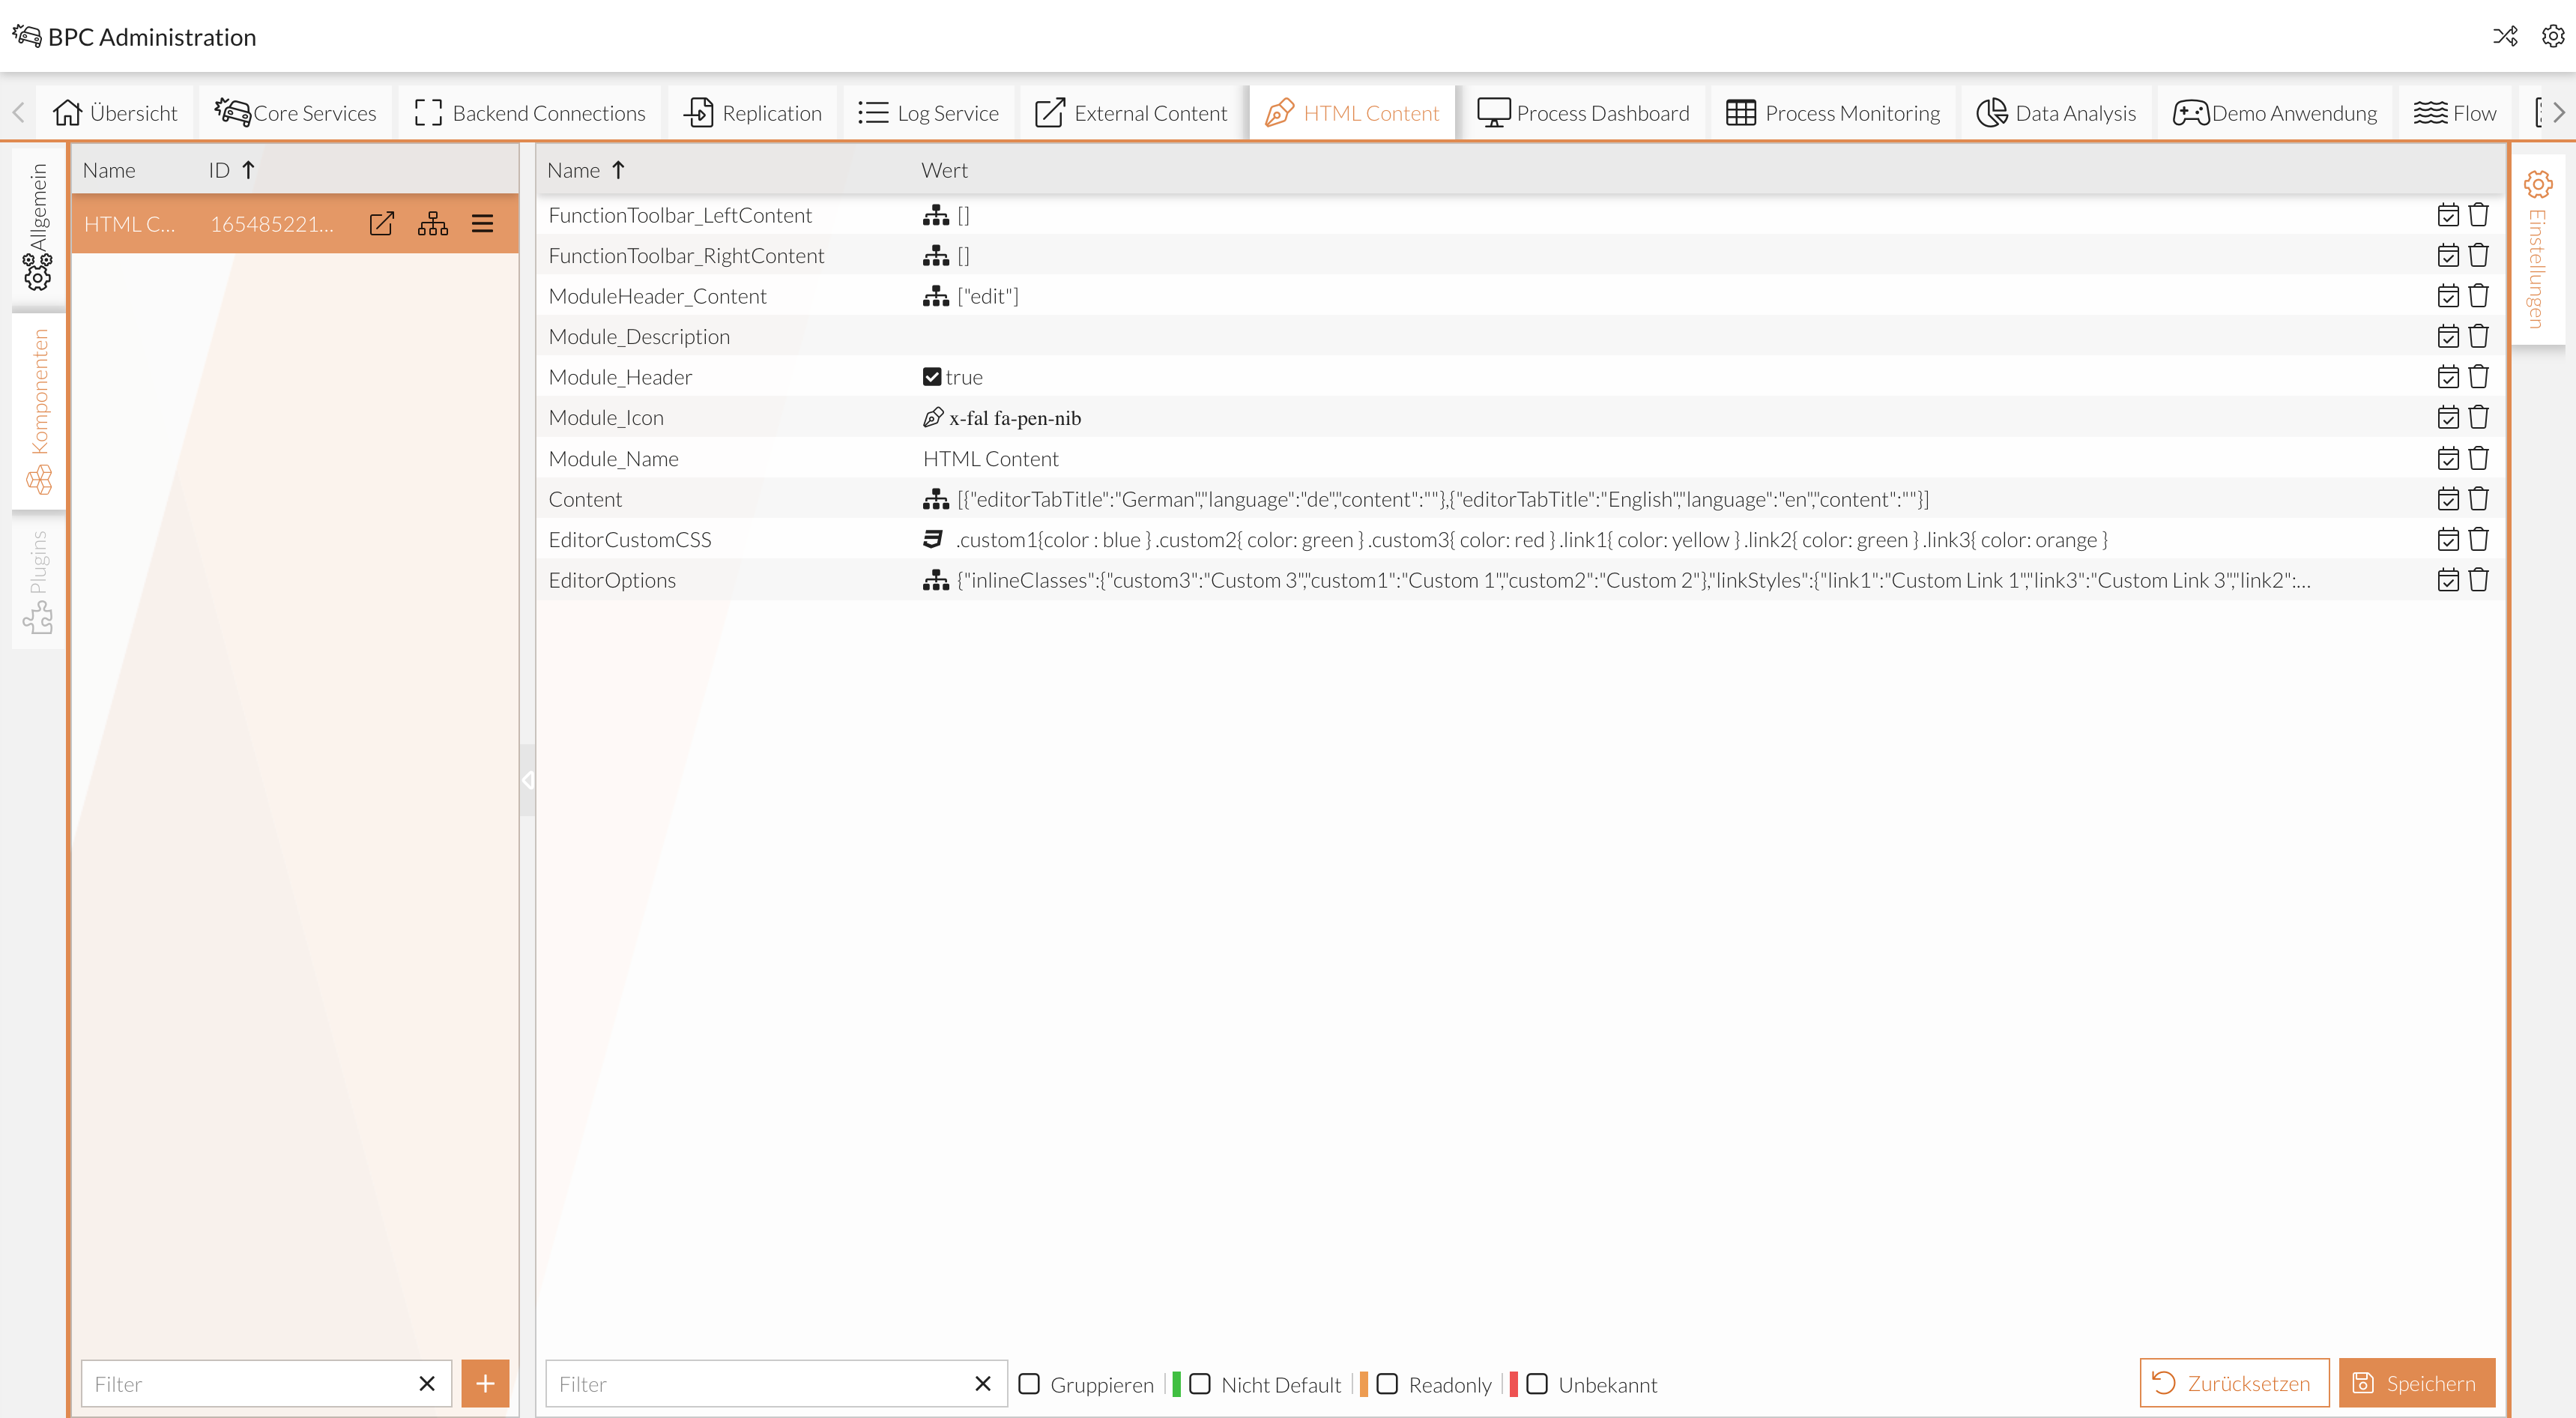Check the Nicht Default filter checkbox
Screen dimensions: 2576x1418
1199,1384
